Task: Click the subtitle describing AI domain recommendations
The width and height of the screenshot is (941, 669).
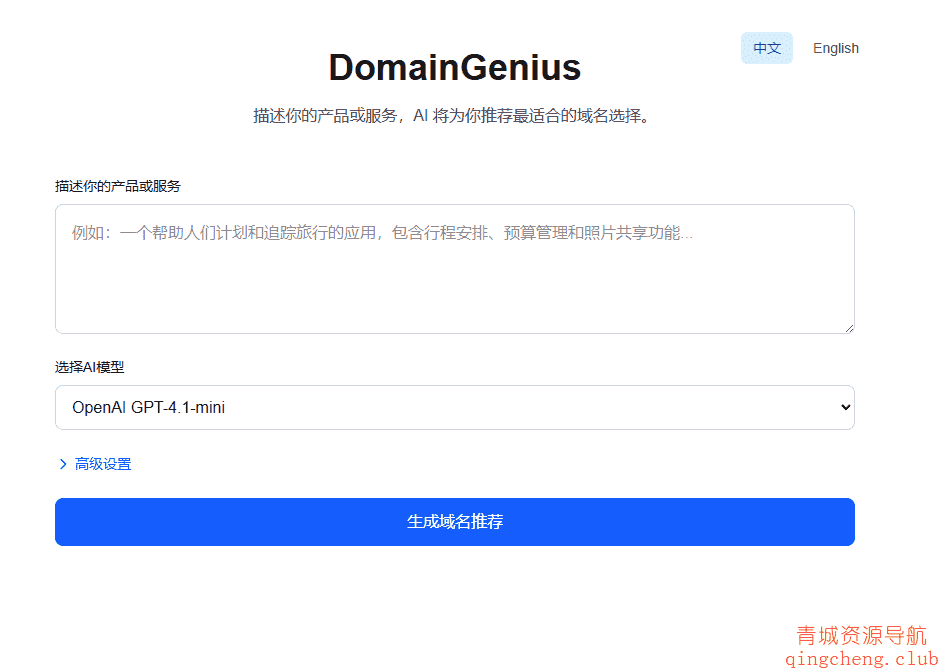Action: point(454,115)
